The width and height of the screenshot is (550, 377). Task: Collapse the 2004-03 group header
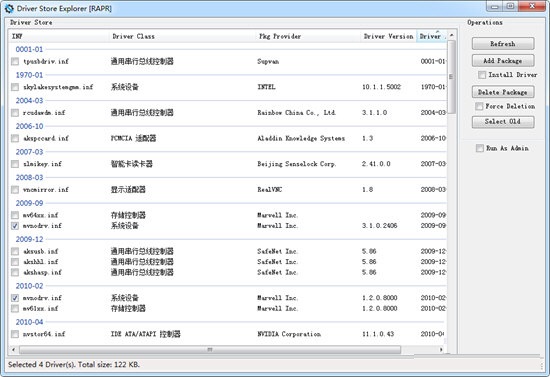pyautogui.click(x=29, y=101)
